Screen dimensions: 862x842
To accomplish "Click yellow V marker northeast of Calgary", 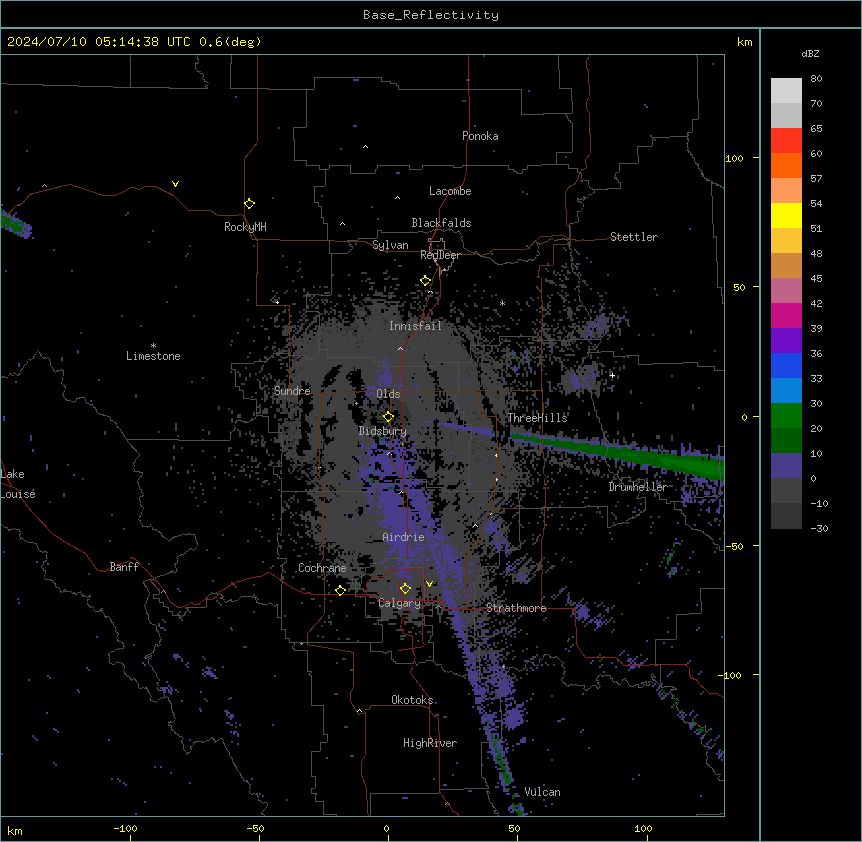I will point(429,584).
